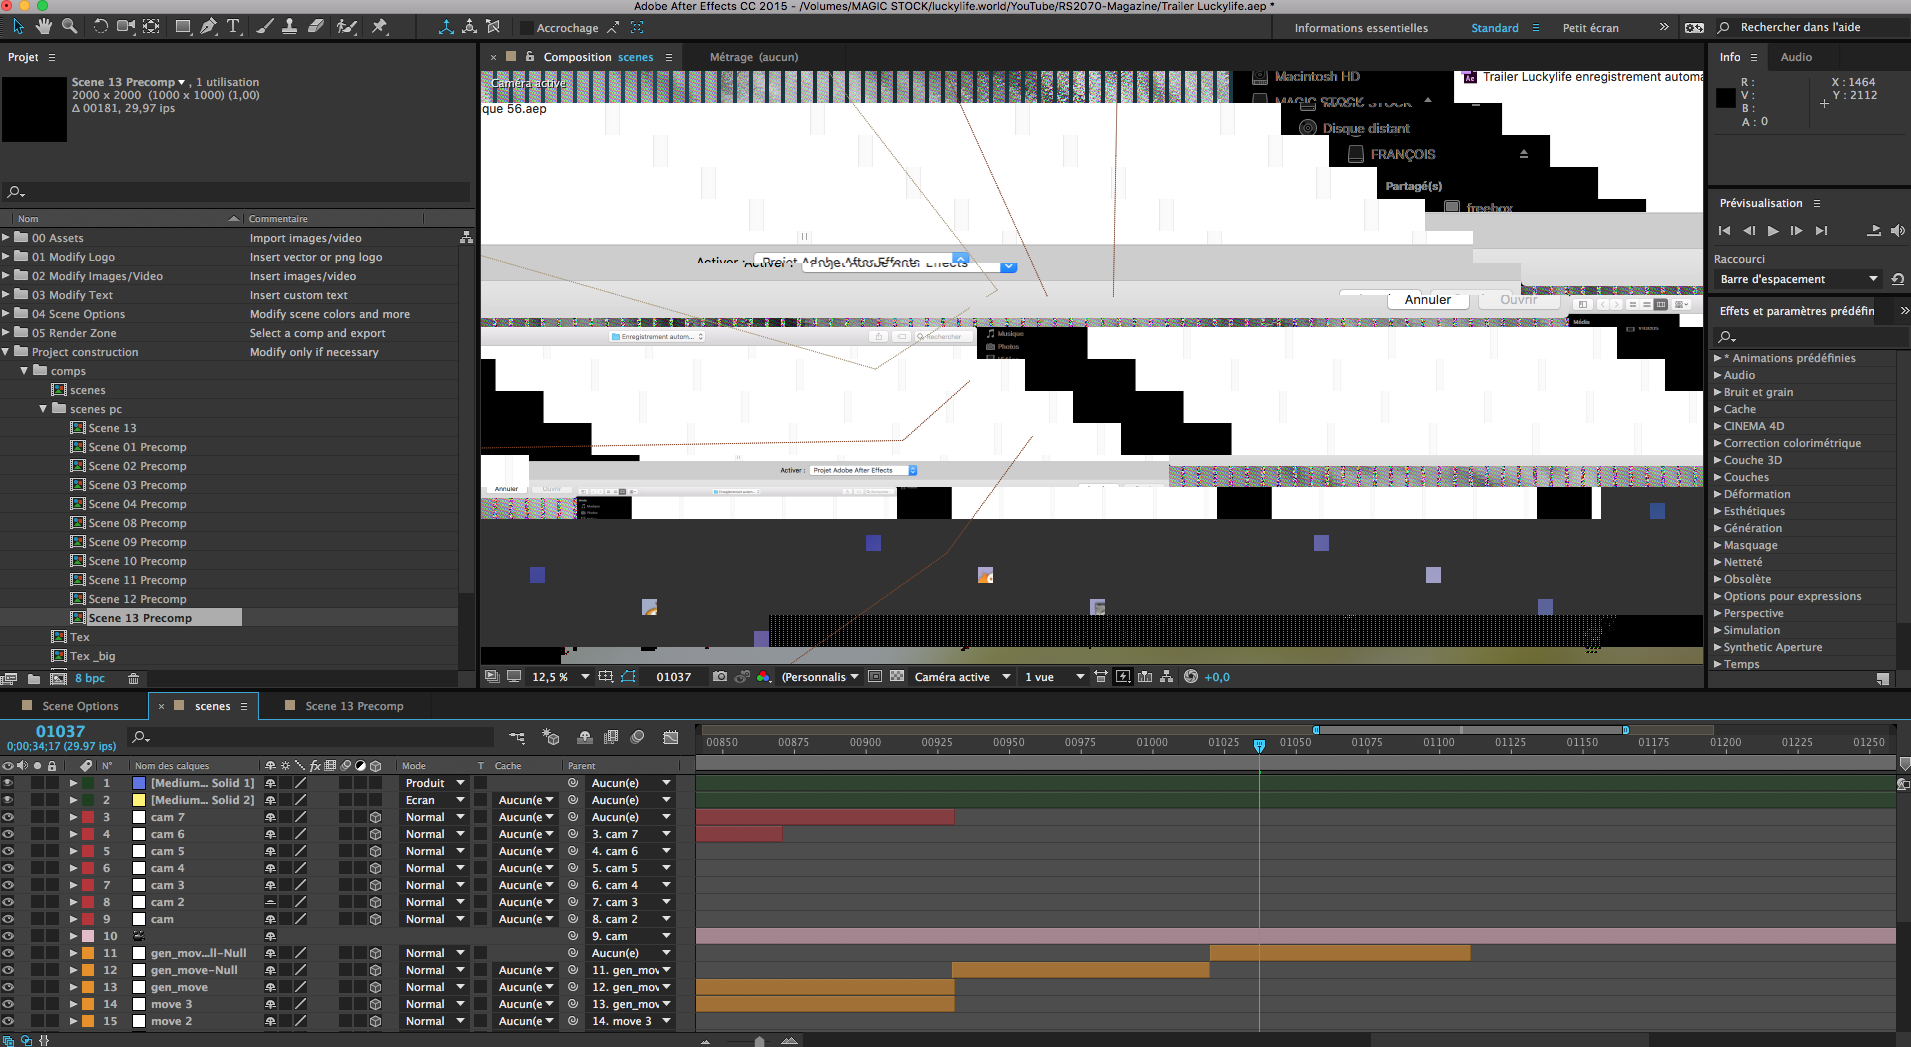Select the Hand tool
Screen dimensions: 1911x1047
click(x=43, y=26)
